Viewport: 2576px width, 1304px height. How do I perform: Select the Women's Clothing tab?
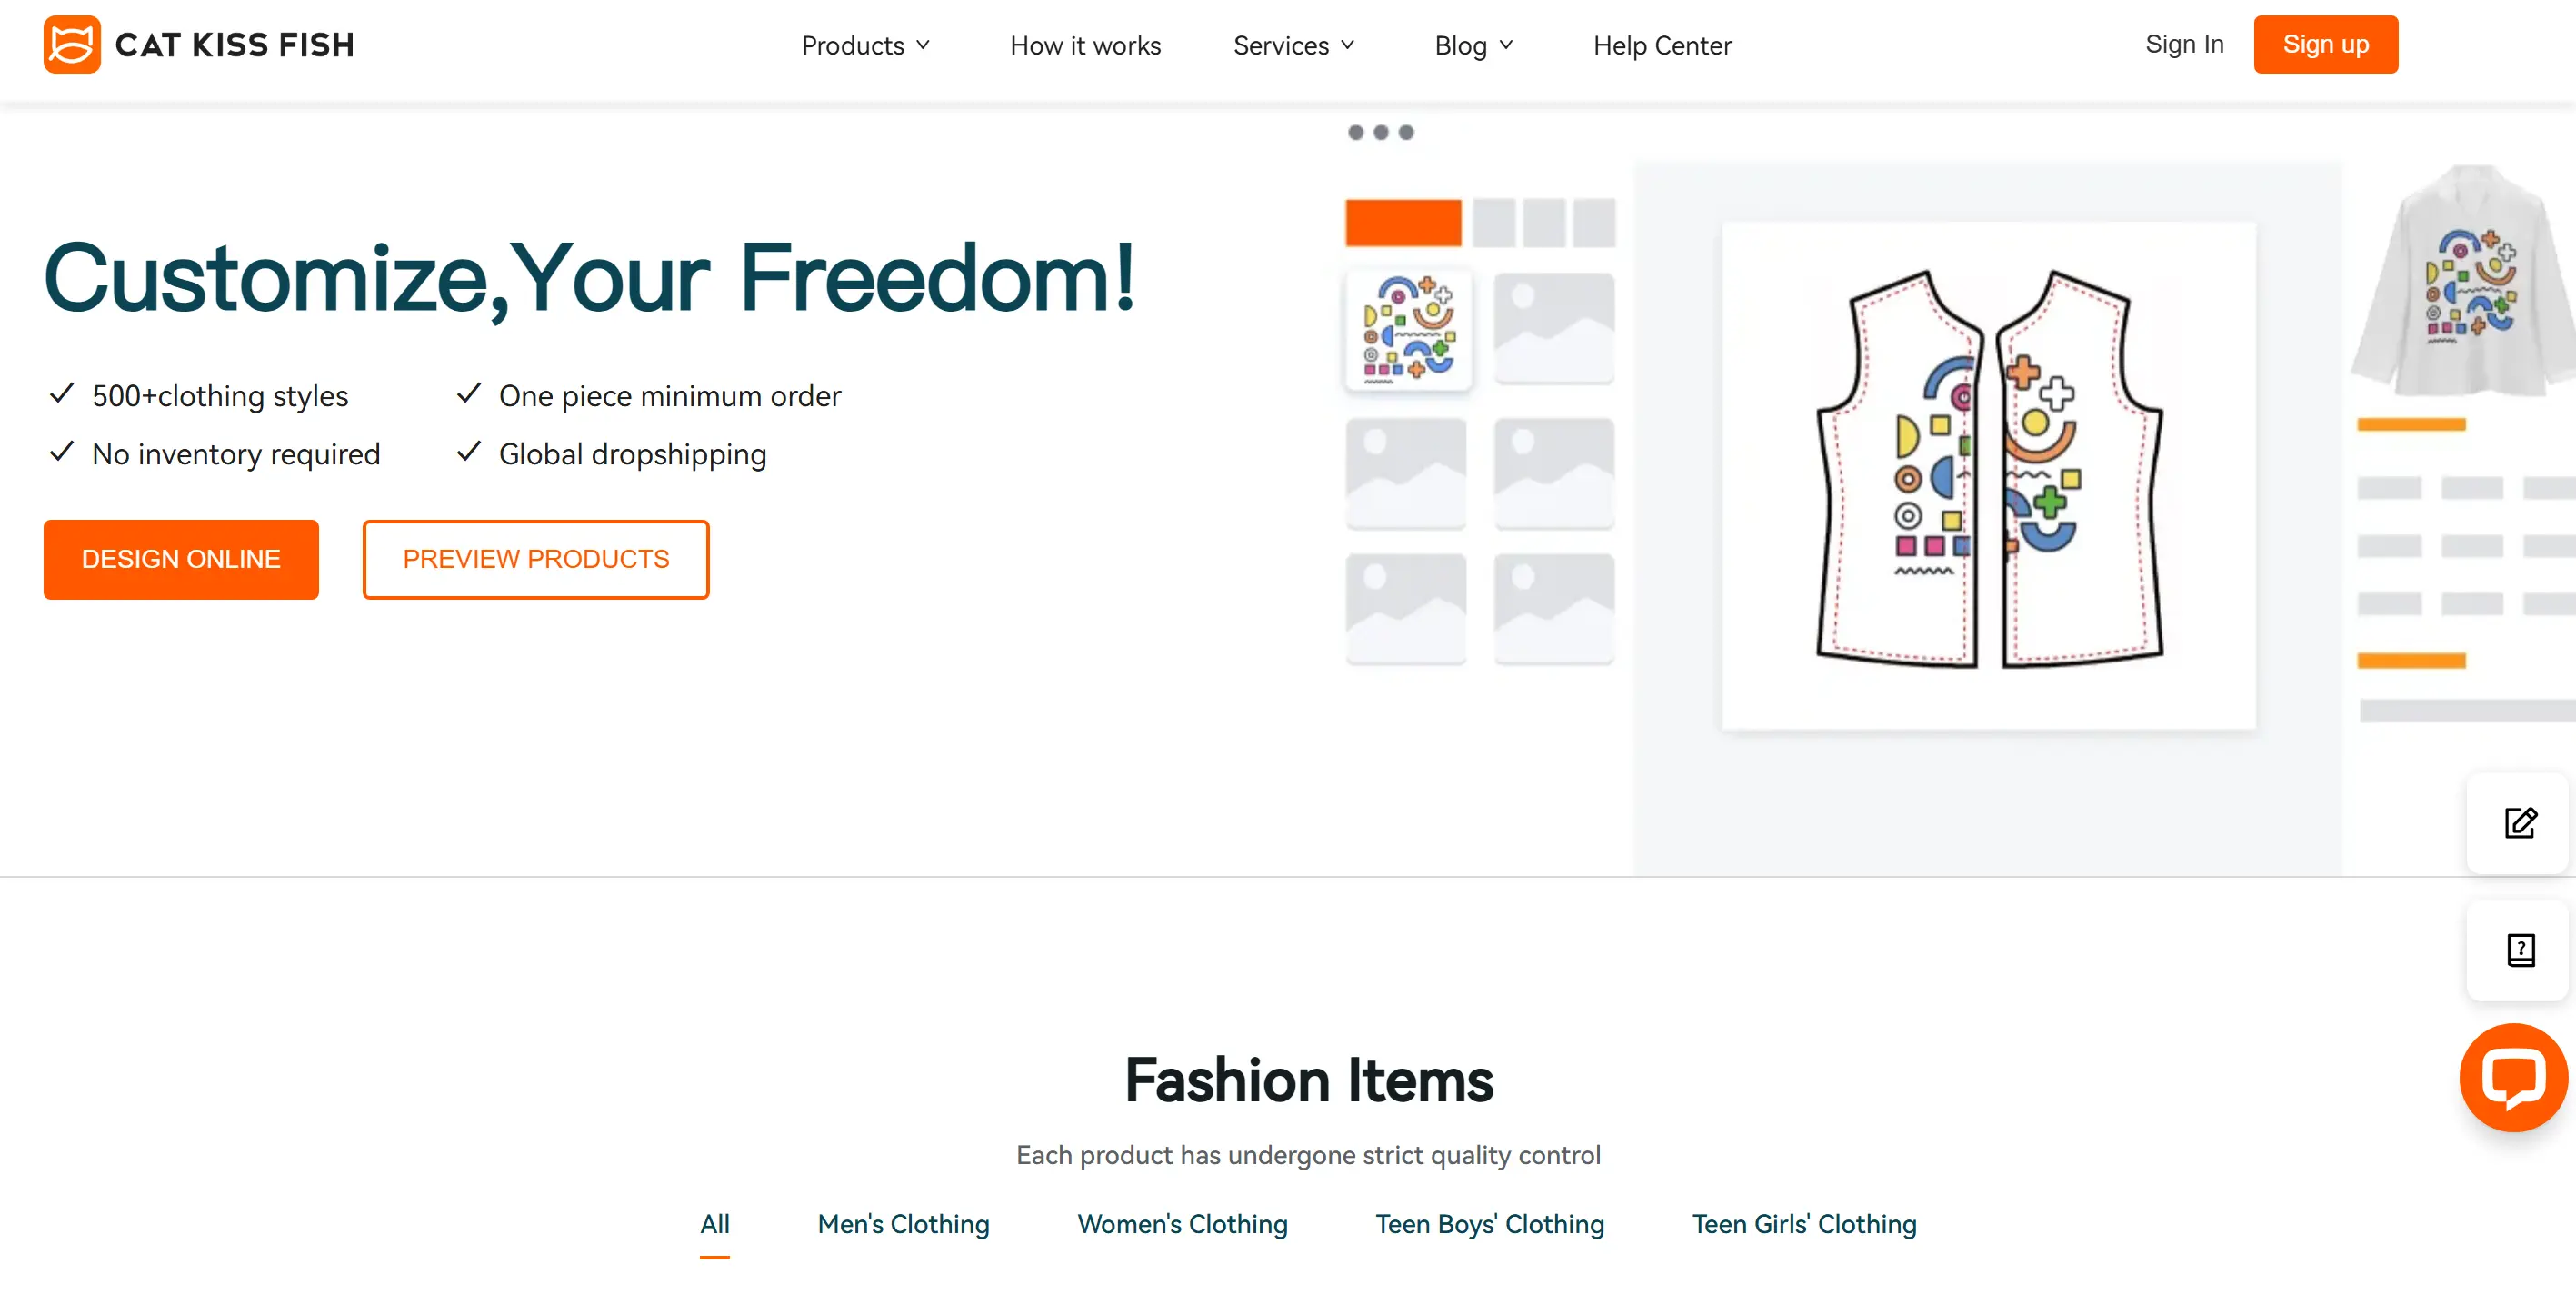coord(1181,1222)
